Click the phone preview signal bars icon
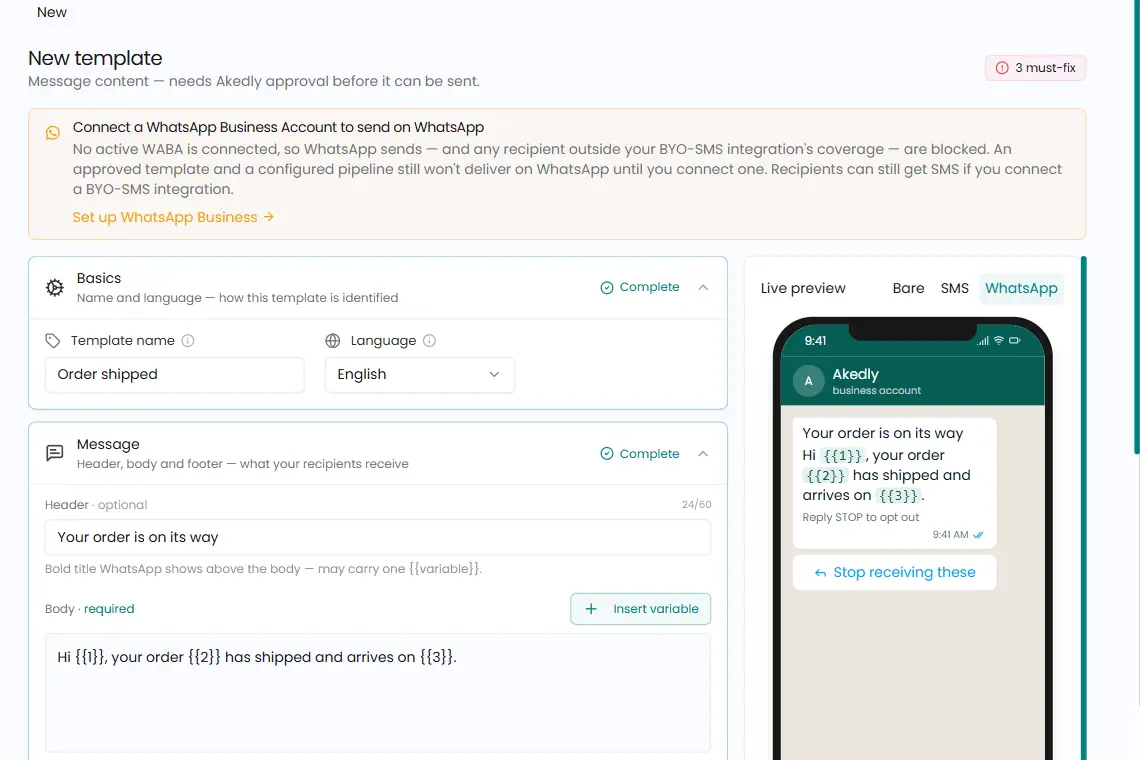This screenshot has width=1140, height=760. click(983, 340)
